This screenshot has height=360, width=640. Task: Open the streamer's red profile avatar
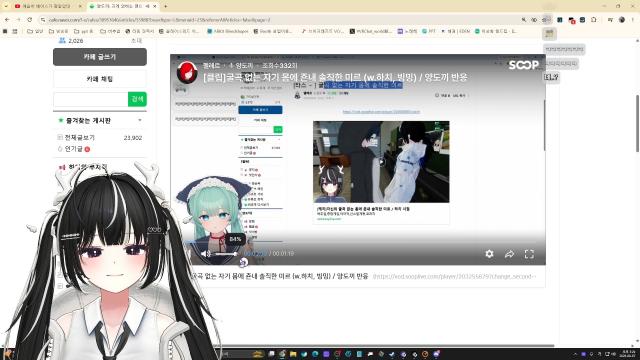[x=187, y=72]
